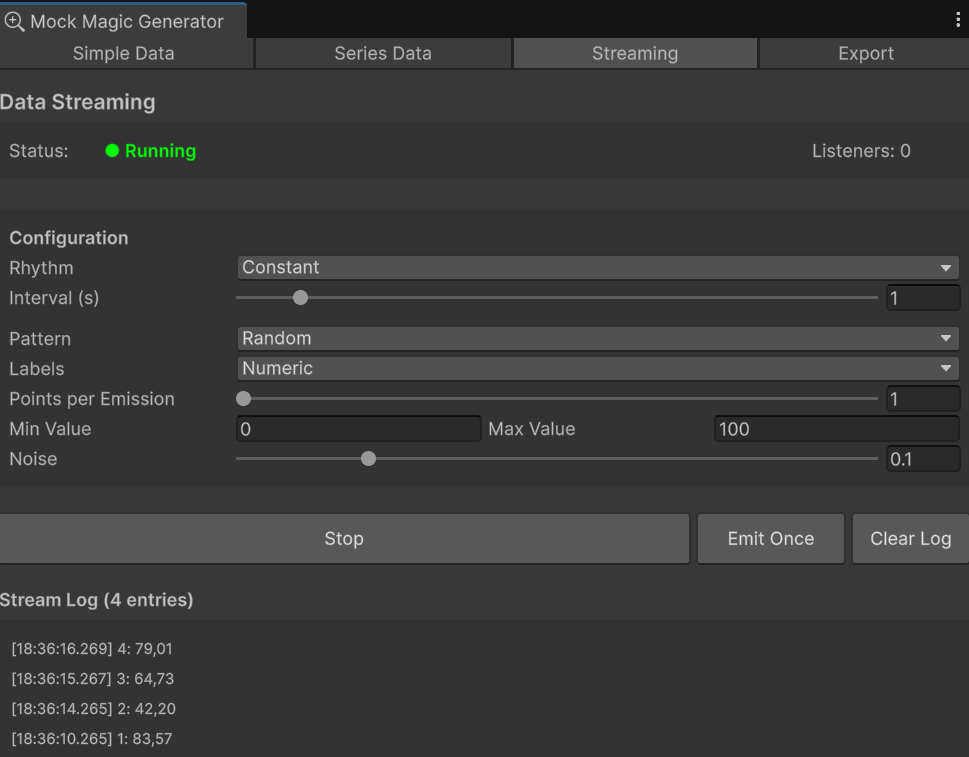Screen dimensions: 969x757
Task: Click the Noise slider handle
Action: pos(368,459)
